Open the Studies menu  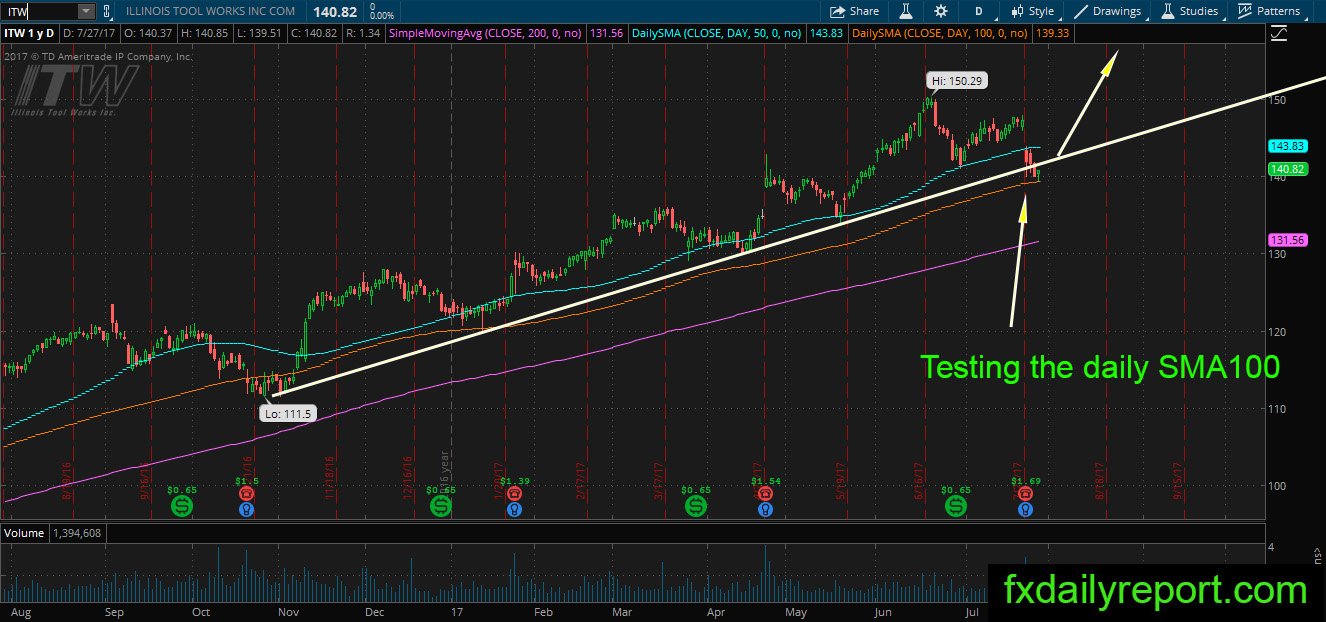[1189, 11]
